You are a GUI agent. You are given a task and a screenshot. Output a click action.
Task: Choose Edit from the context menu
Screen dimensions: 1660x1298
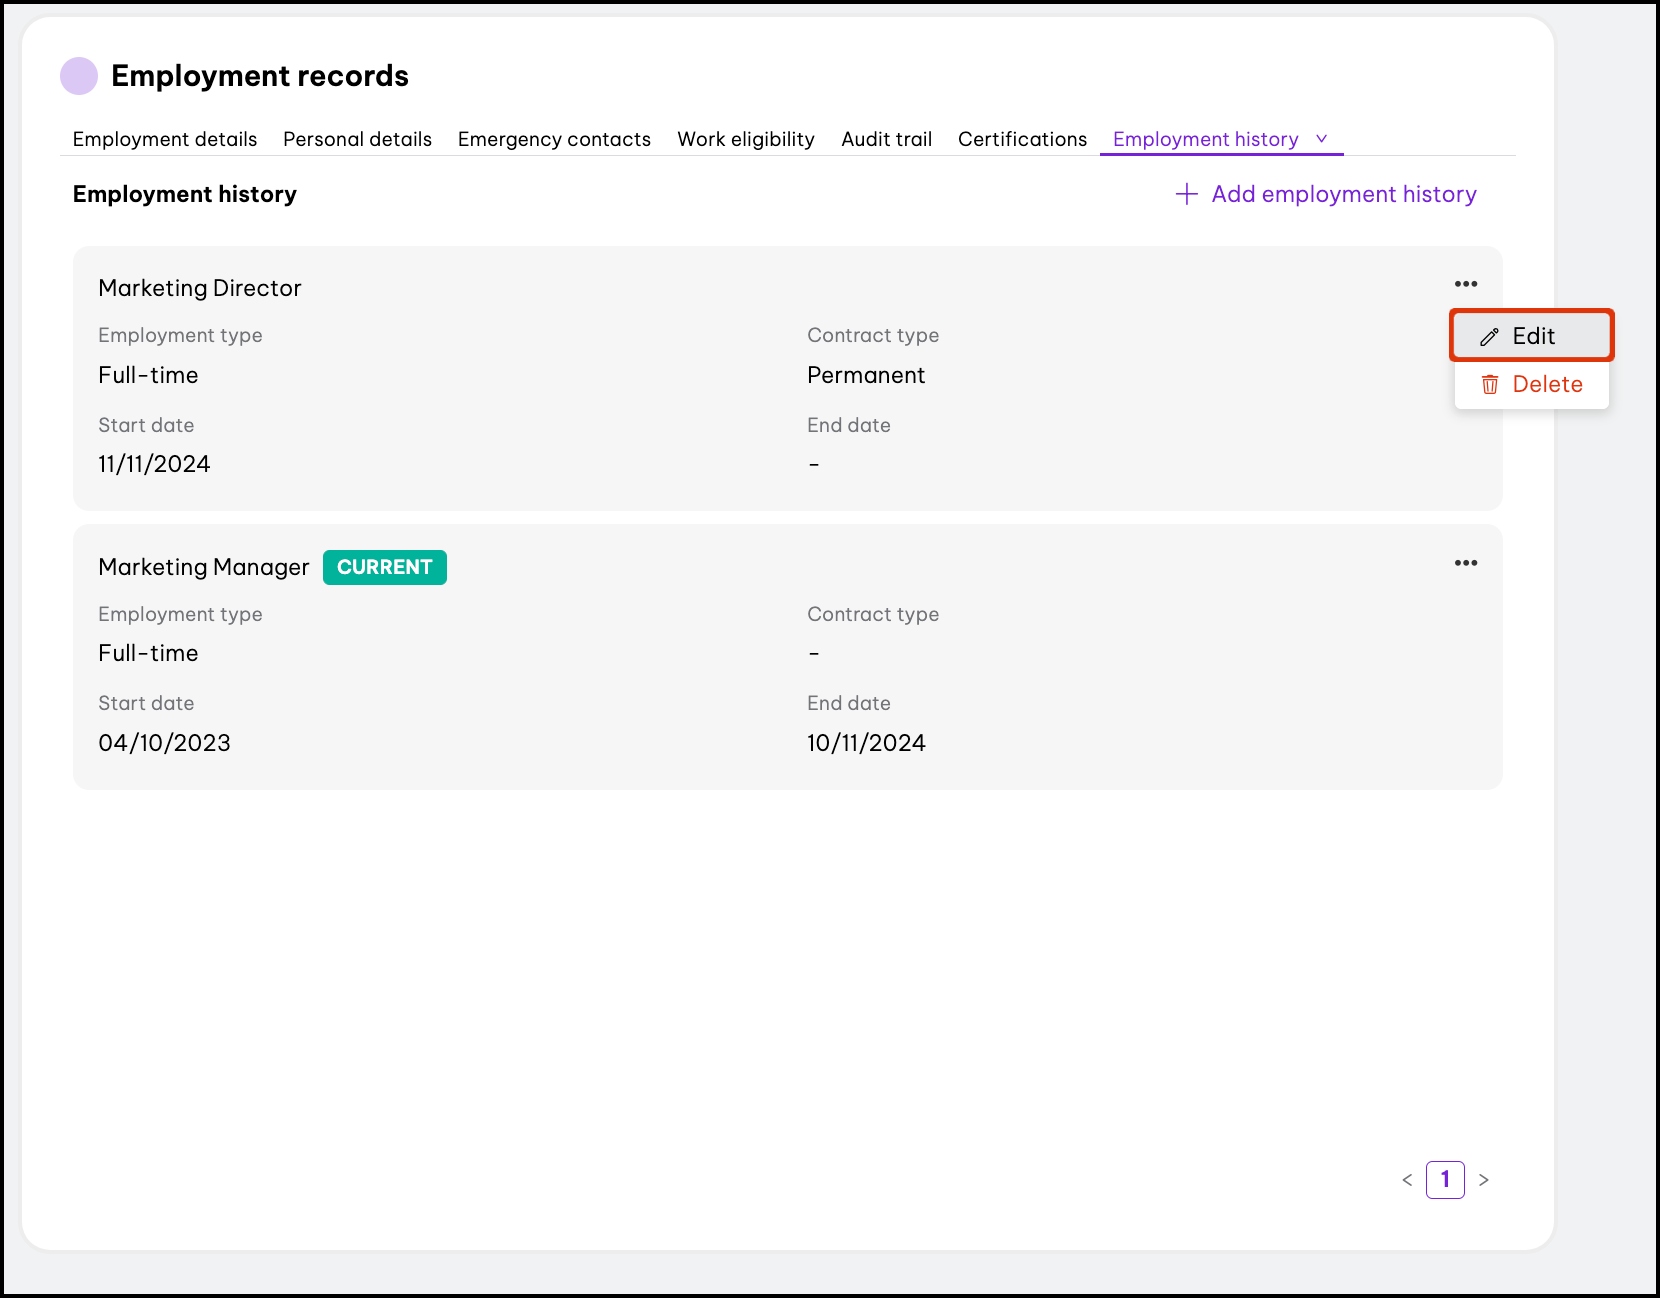(x=1532, y=336)
